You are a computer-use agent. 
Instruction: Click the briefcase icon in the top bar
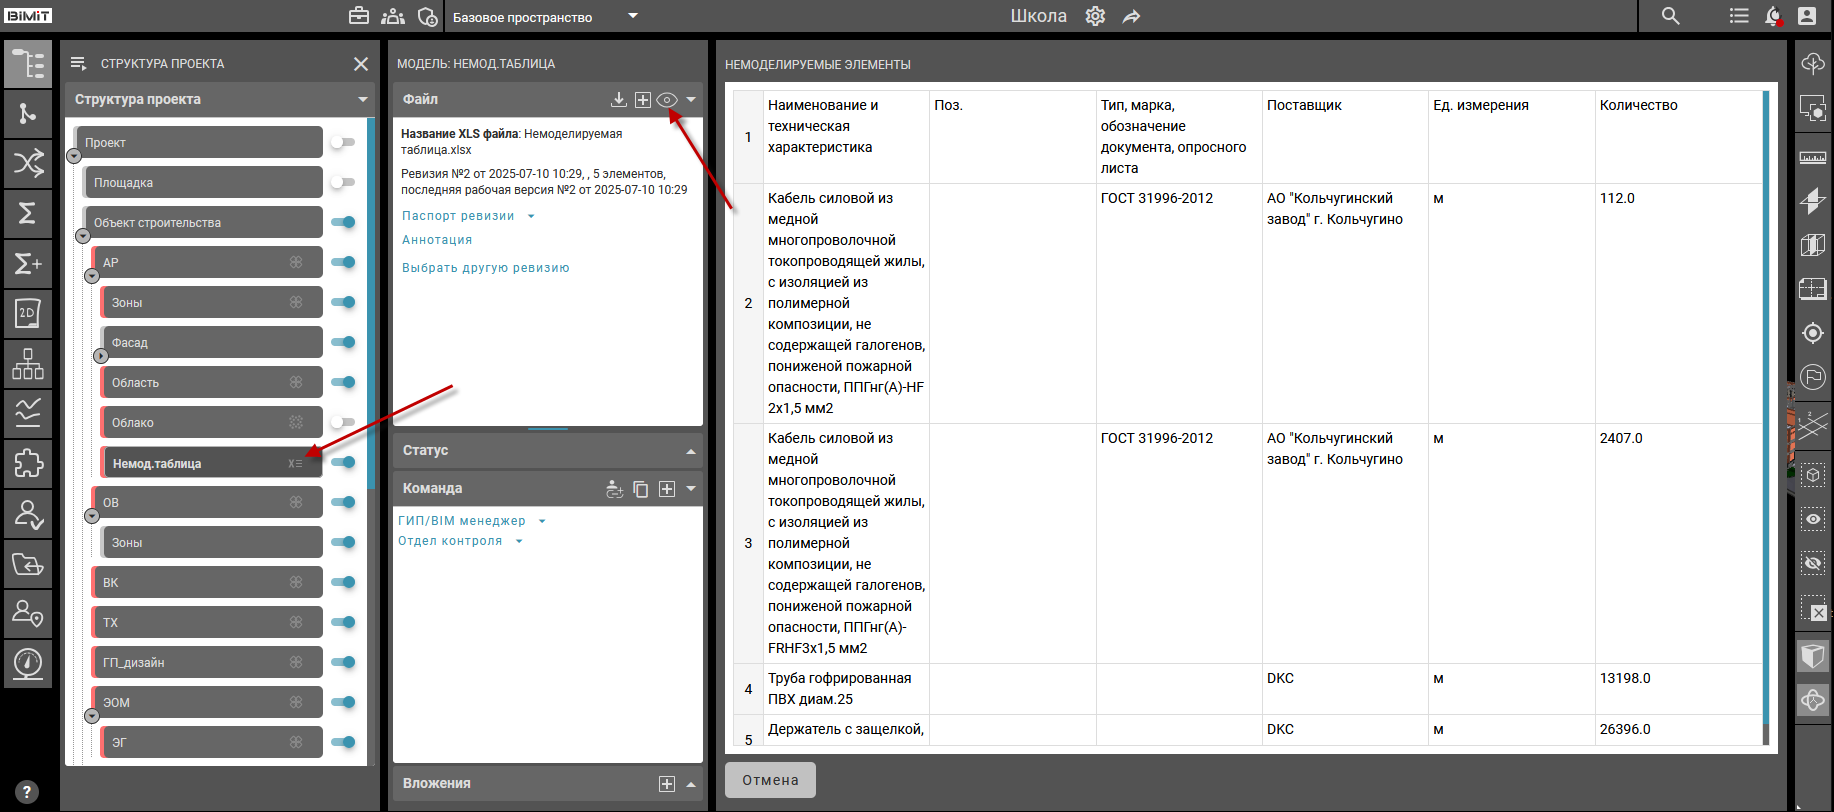(359, 16)
